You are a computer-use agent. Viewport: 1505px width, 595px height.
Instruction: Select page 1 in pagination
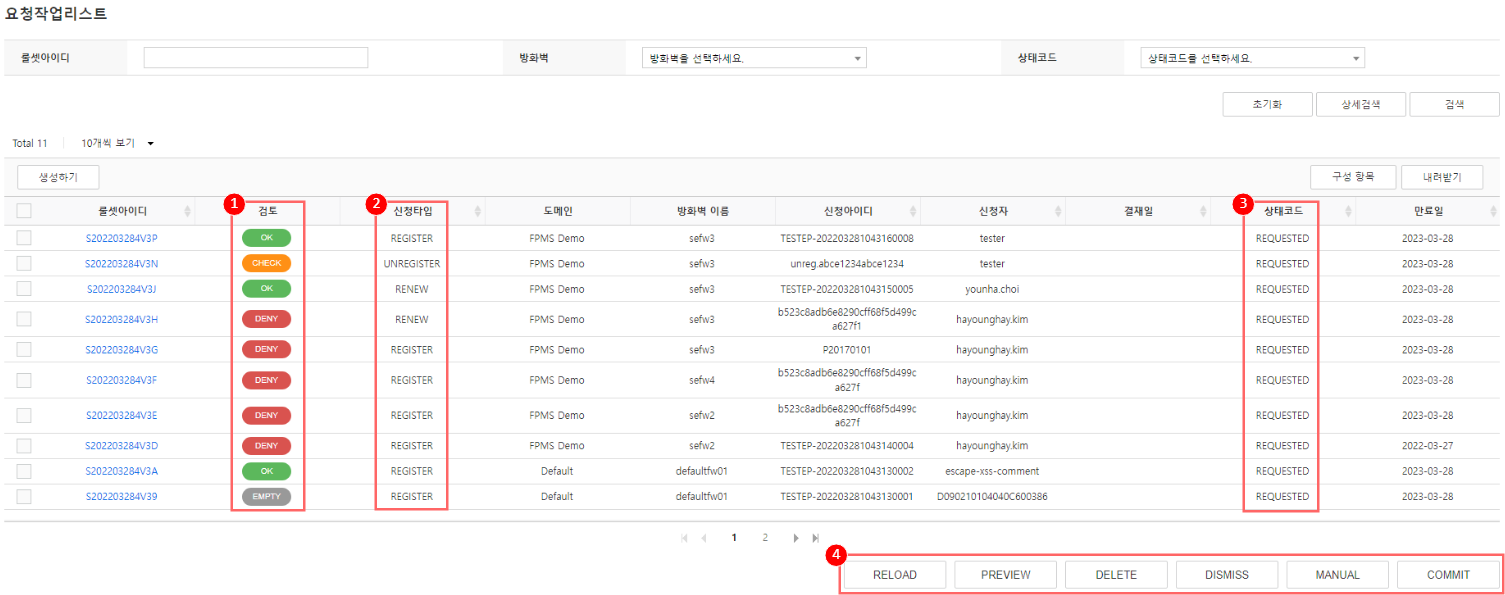click(x=734, y=538)
